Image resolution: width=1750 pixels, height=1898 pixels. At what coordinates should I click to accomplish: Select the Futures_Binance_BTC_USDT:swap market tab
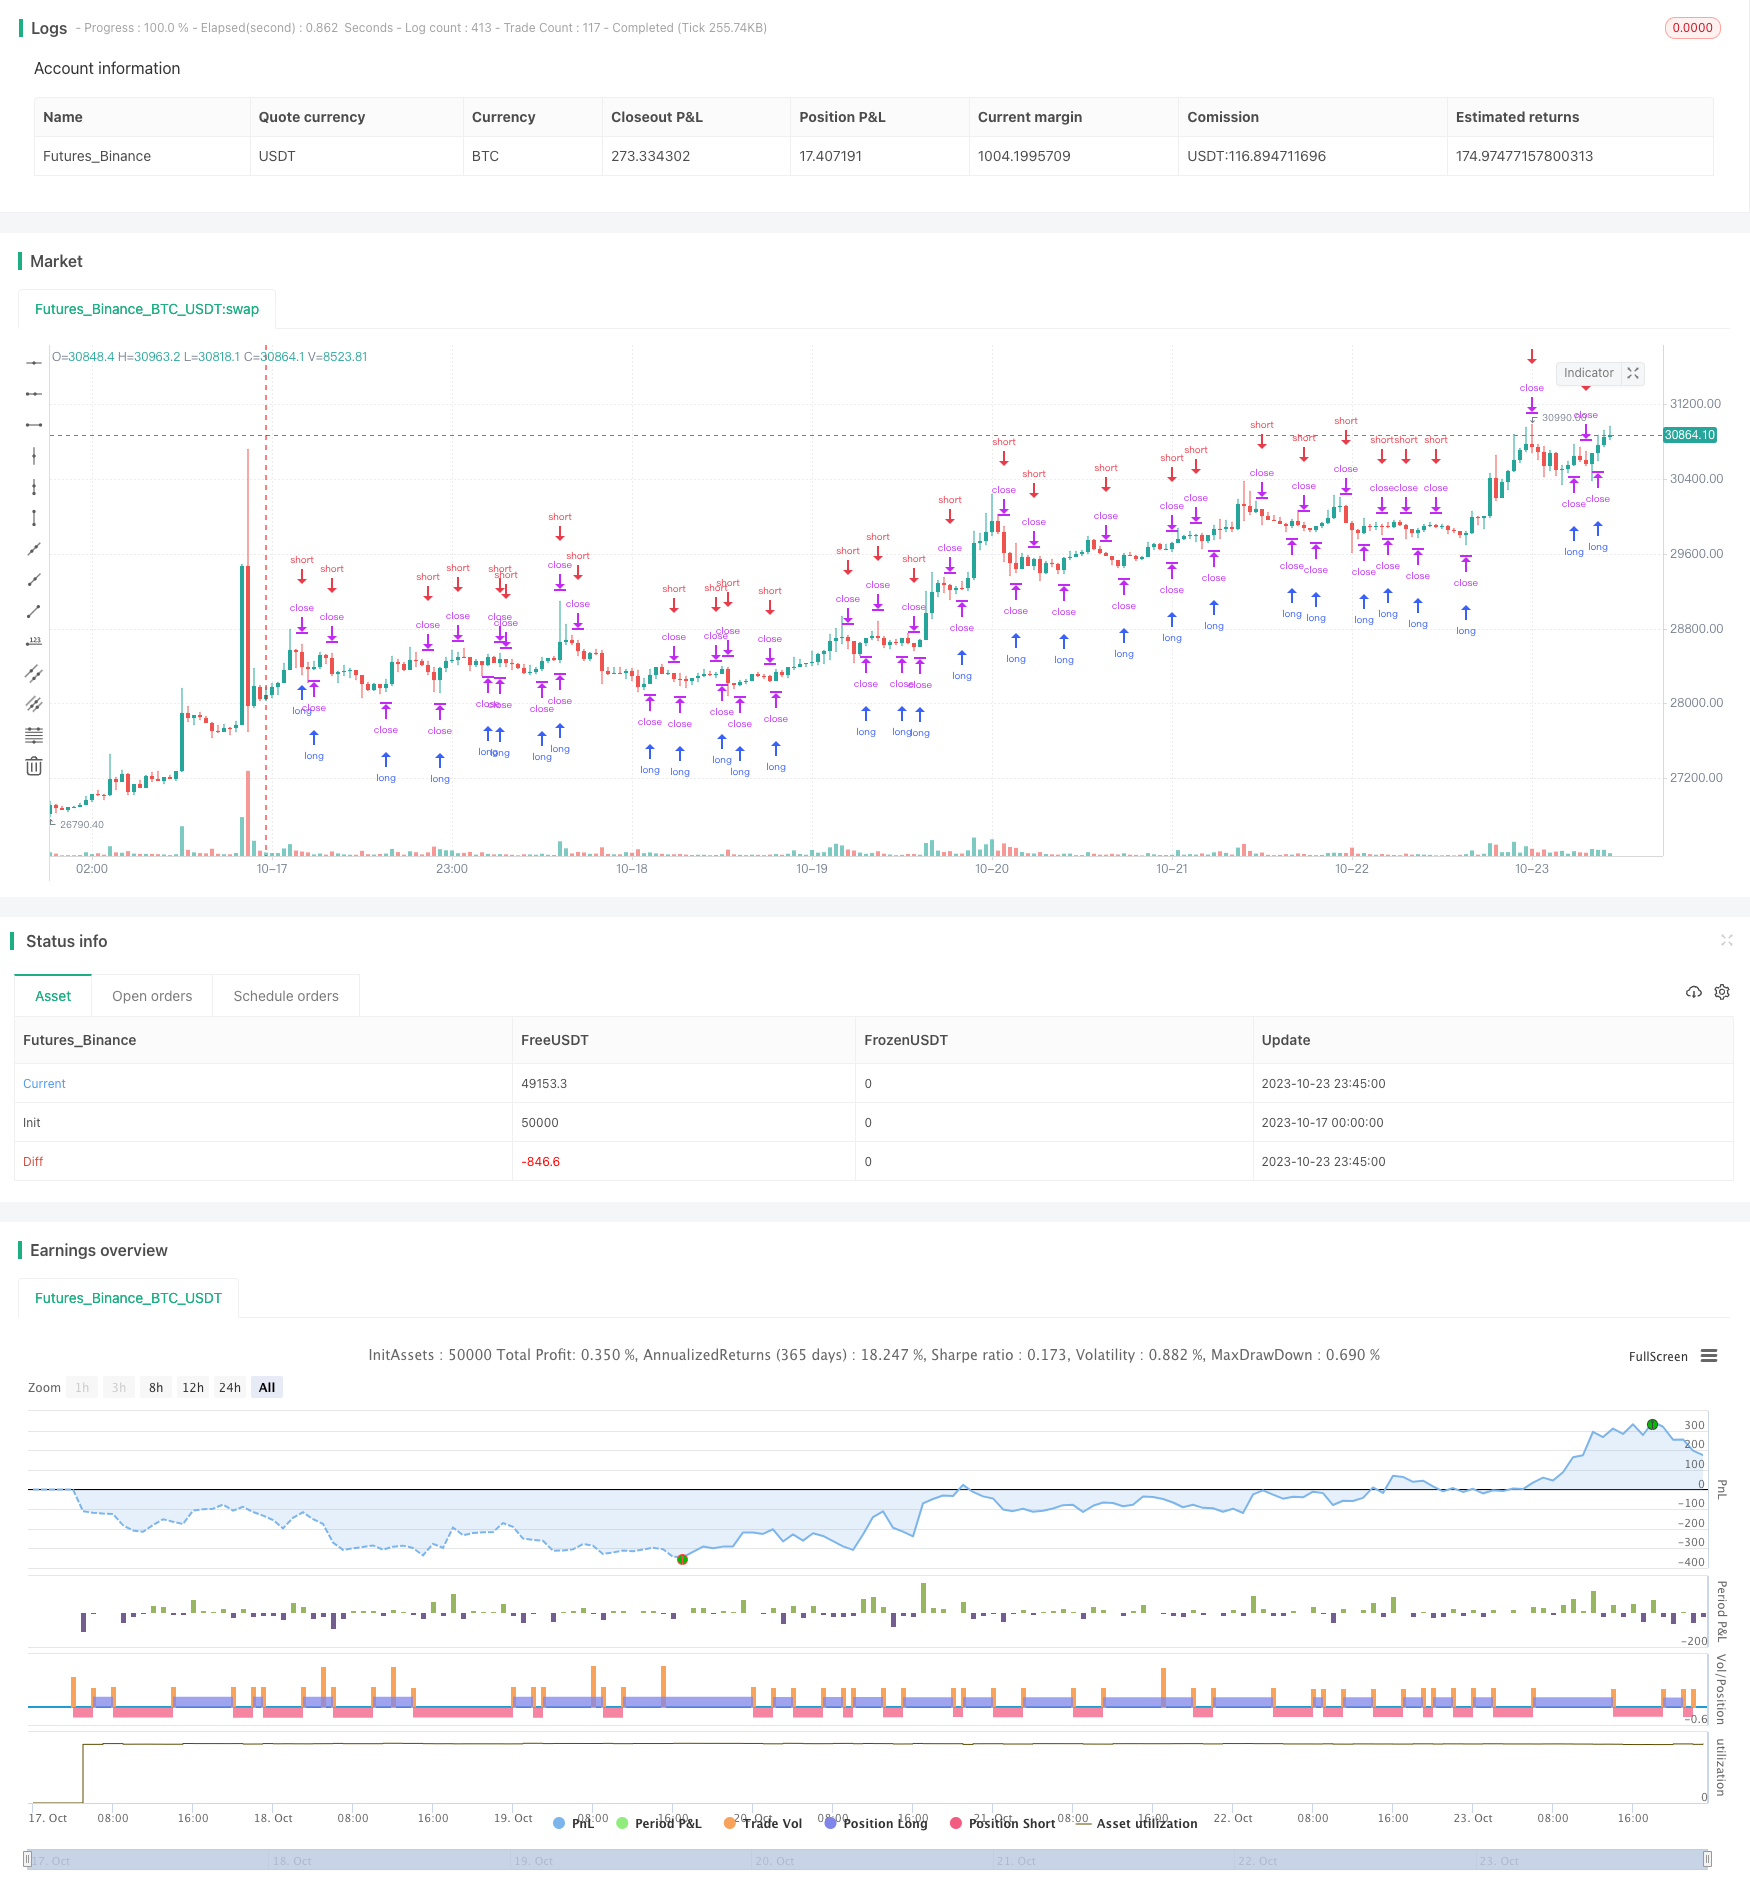147,309
